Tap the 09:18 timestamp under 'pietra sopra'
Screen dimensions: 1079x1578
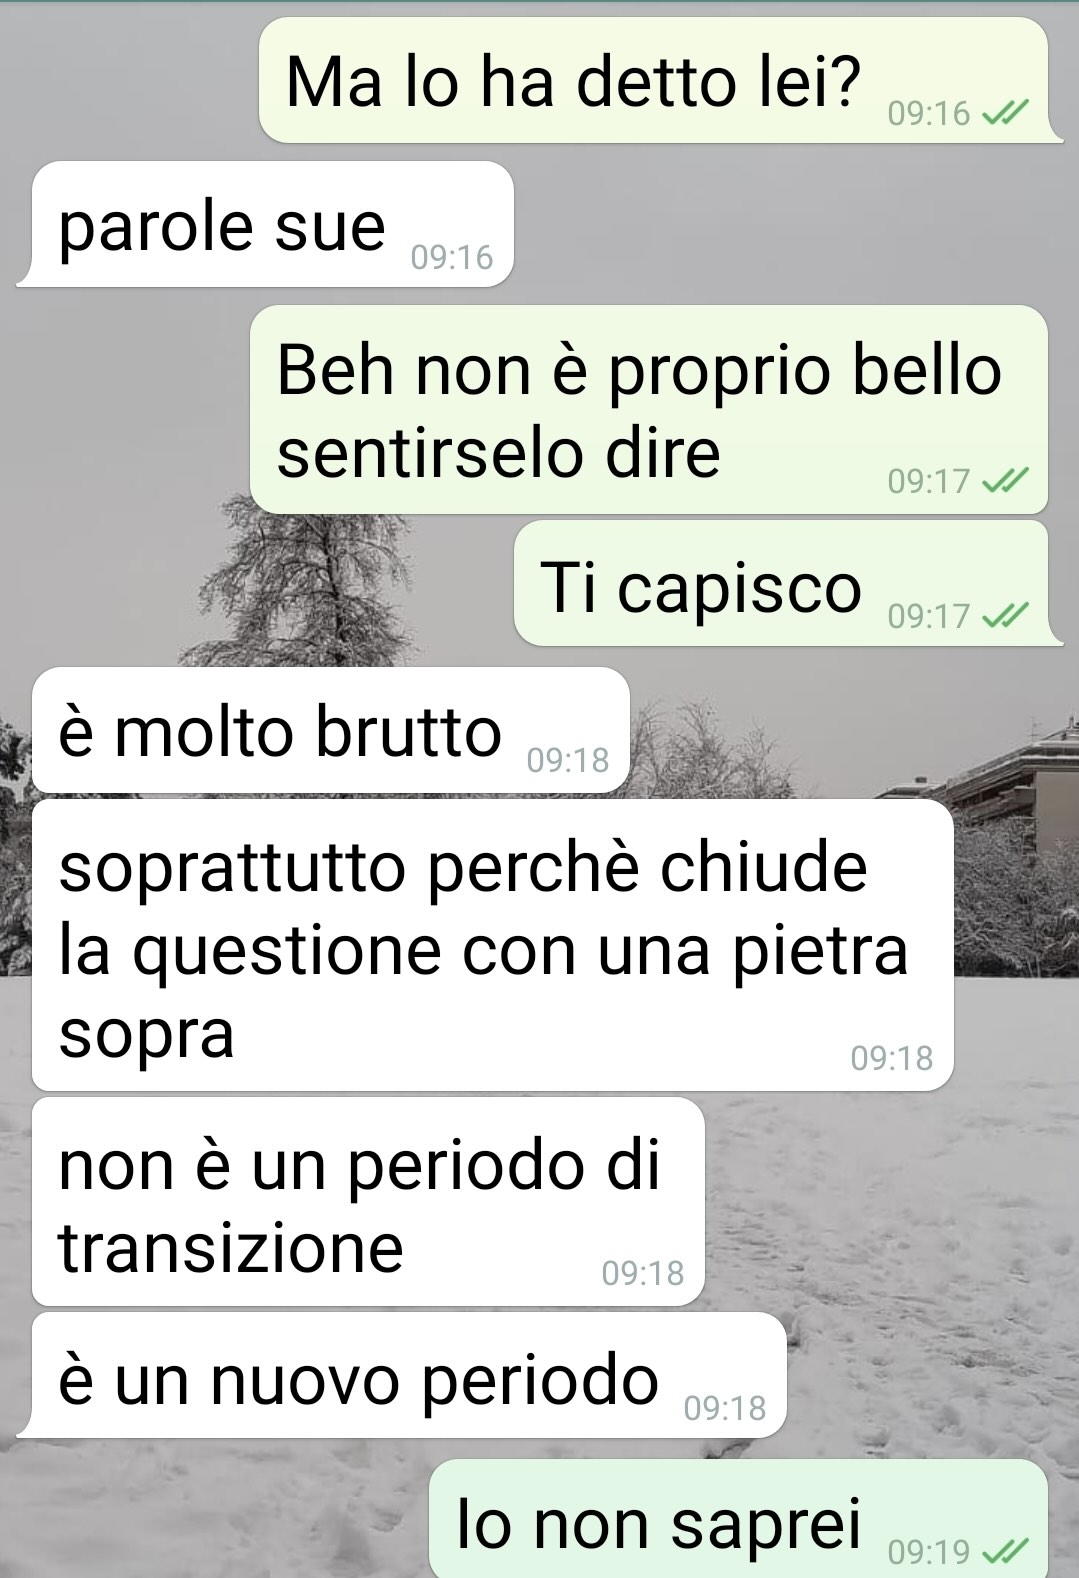[892, 1058]
